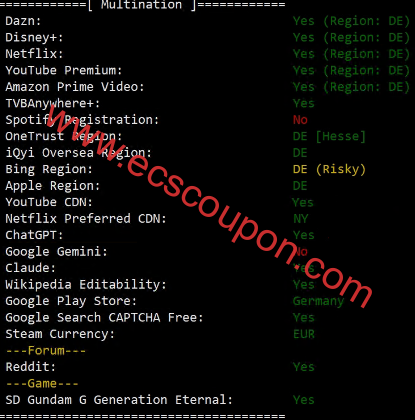The image size is (415, 420).
Task: Click the Dazn label line
Action: point(23,21)
